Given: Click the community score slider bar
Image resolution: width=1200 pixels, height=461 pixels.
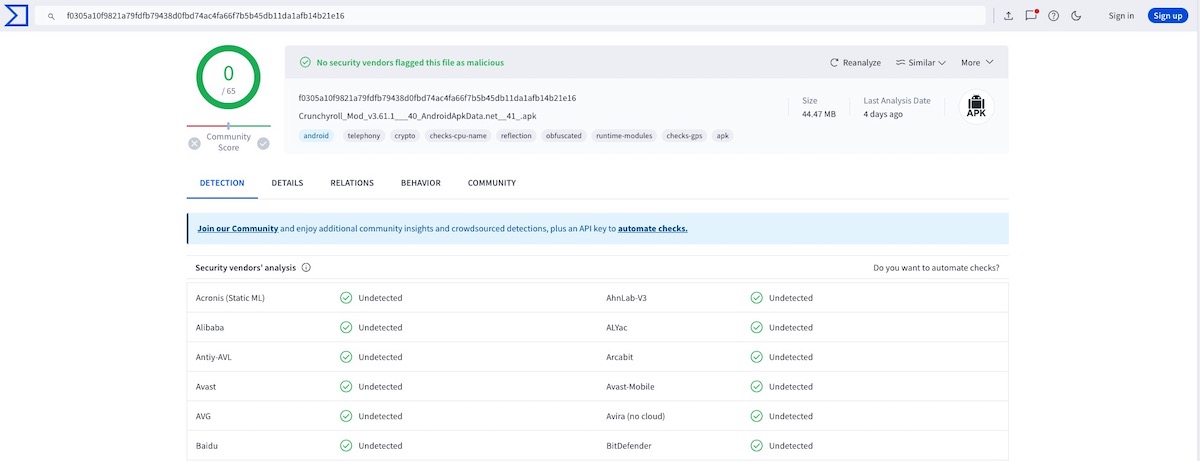Looking at the screenshot, I should pyautogui.click(x=228, y=126).
